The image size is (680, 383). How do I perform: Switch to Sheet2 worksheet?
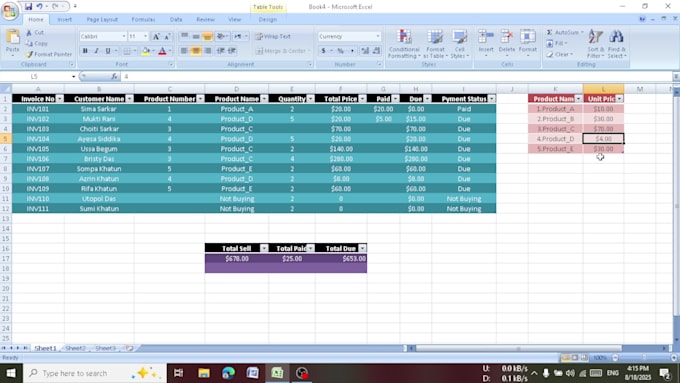pos(75,348)
